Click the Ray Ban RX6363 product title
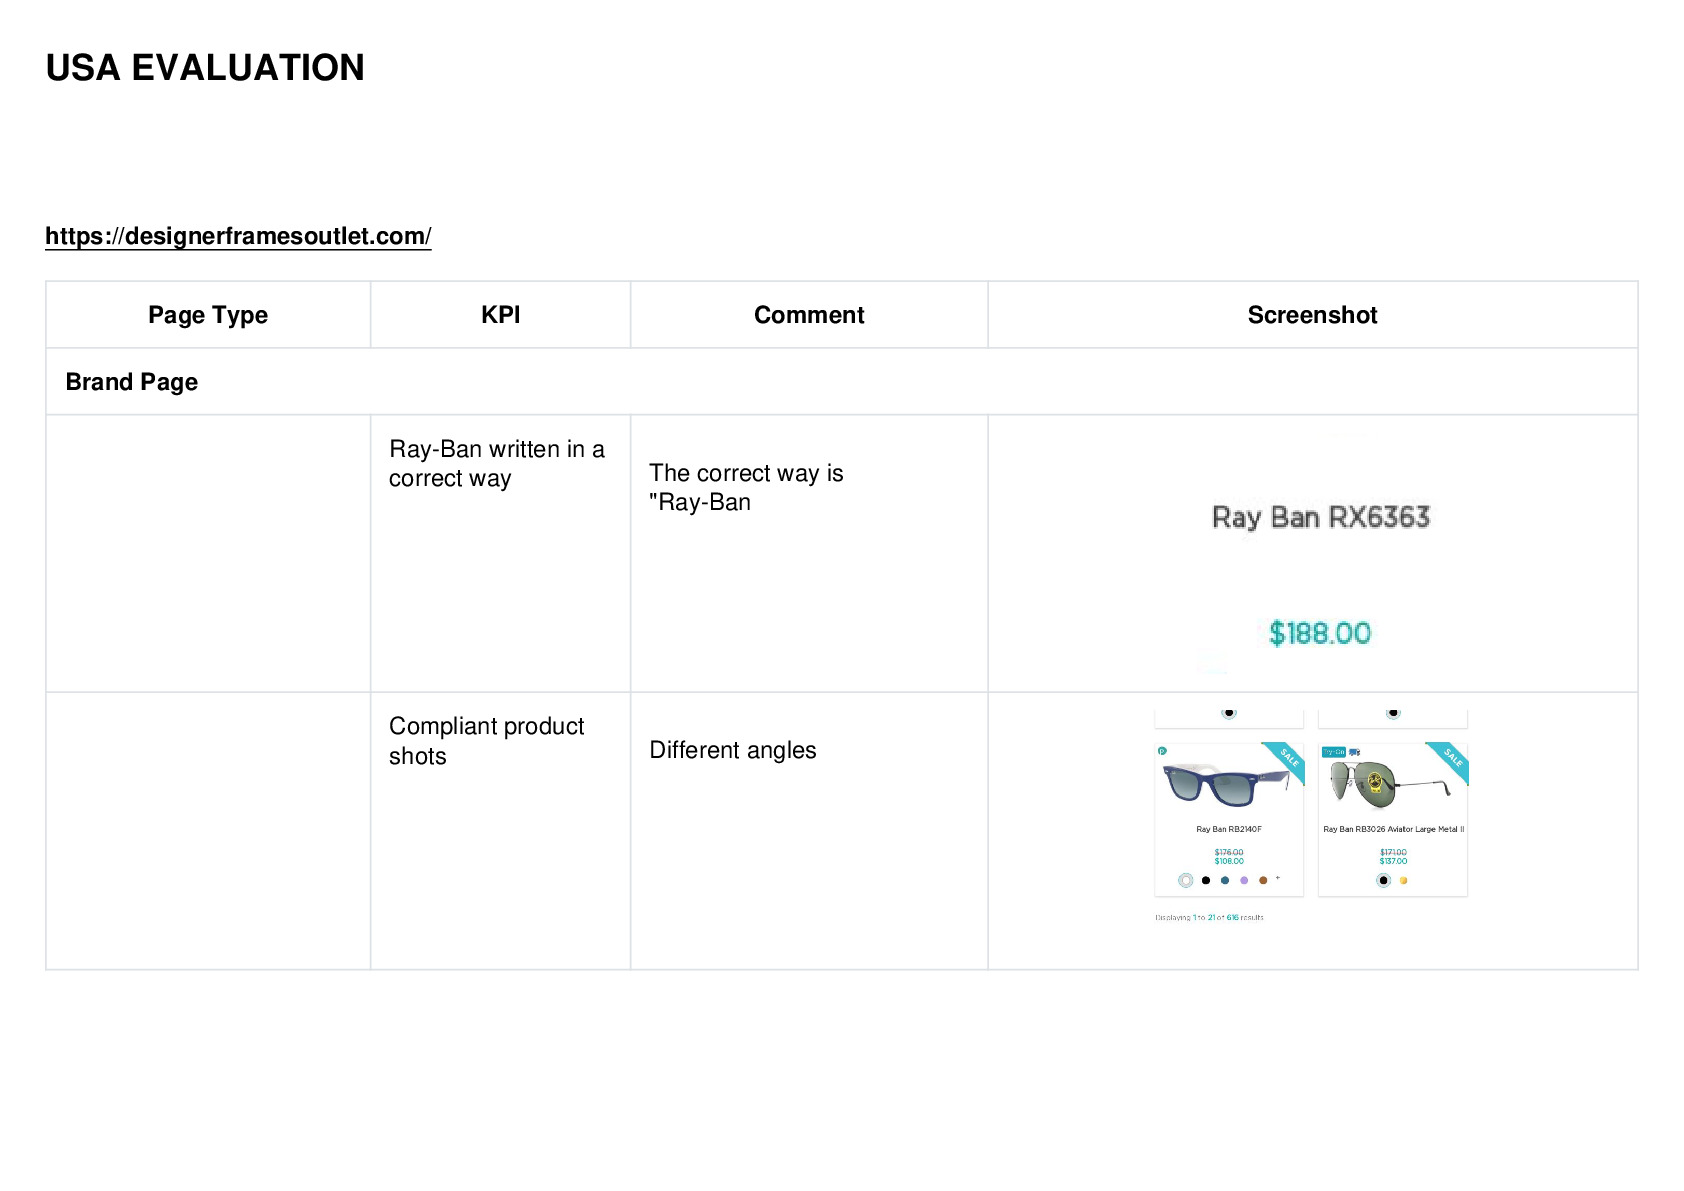1684x1191 pixels. pos(1321,517)
